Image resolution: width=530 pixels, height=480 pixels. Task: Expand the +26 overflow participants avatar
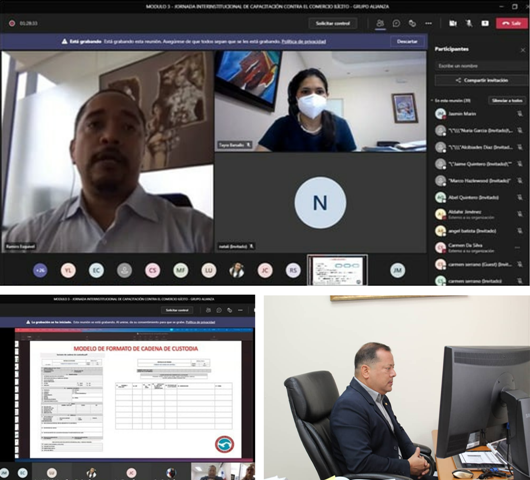40,270
